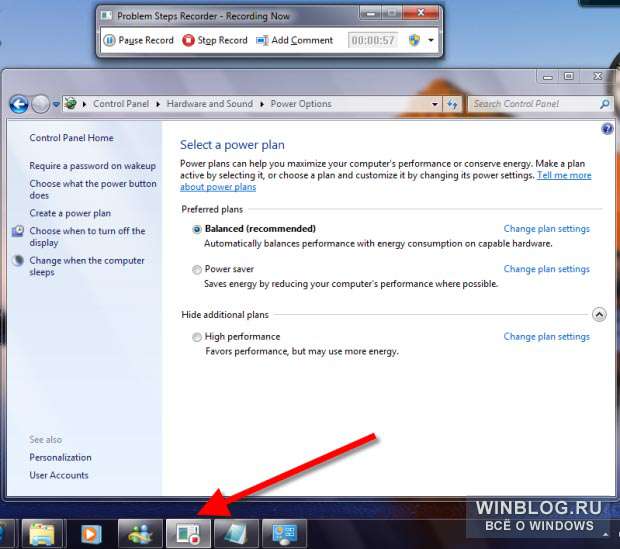The height and width of the screenshot is (549, 620).
Task: Open Create a power plan
Action: (x=70, y=213)
